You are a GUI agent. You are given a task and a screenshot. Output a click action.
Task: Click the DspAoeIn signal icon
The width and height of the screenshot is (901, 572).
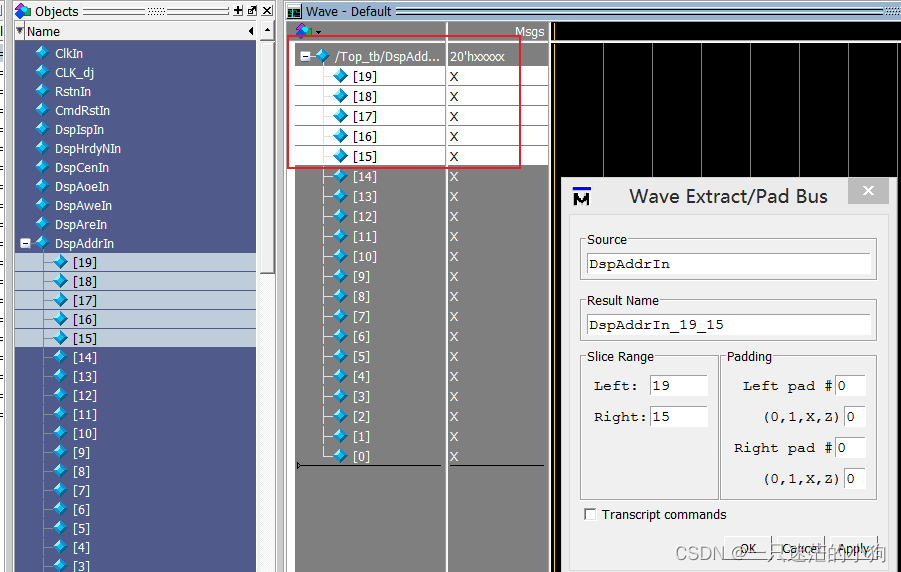[x=42, y=186]
